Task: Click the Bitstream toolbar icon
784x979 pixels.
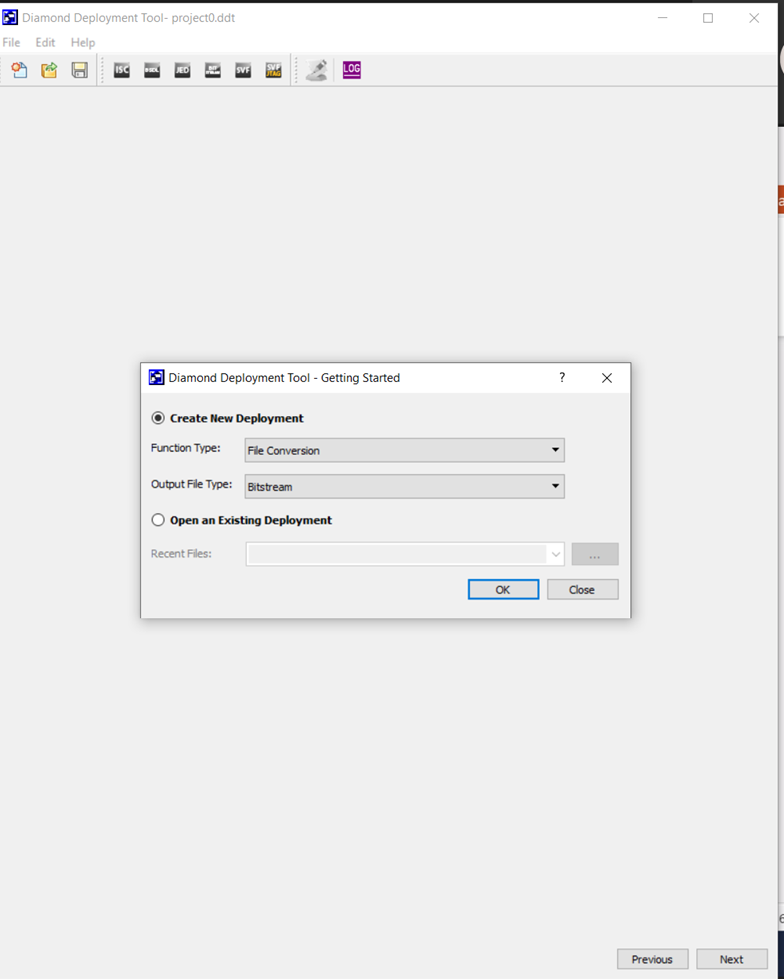Action: coord(213,70)
